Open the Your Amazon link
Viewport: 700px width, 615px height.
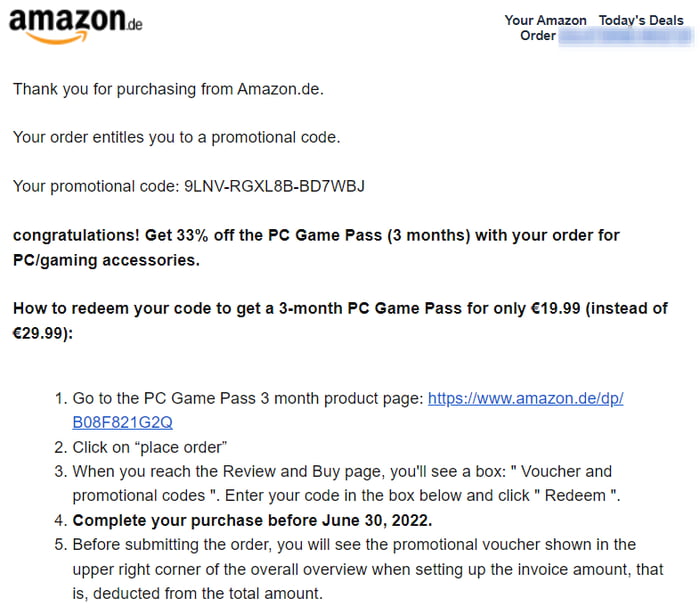pos(545,20)
